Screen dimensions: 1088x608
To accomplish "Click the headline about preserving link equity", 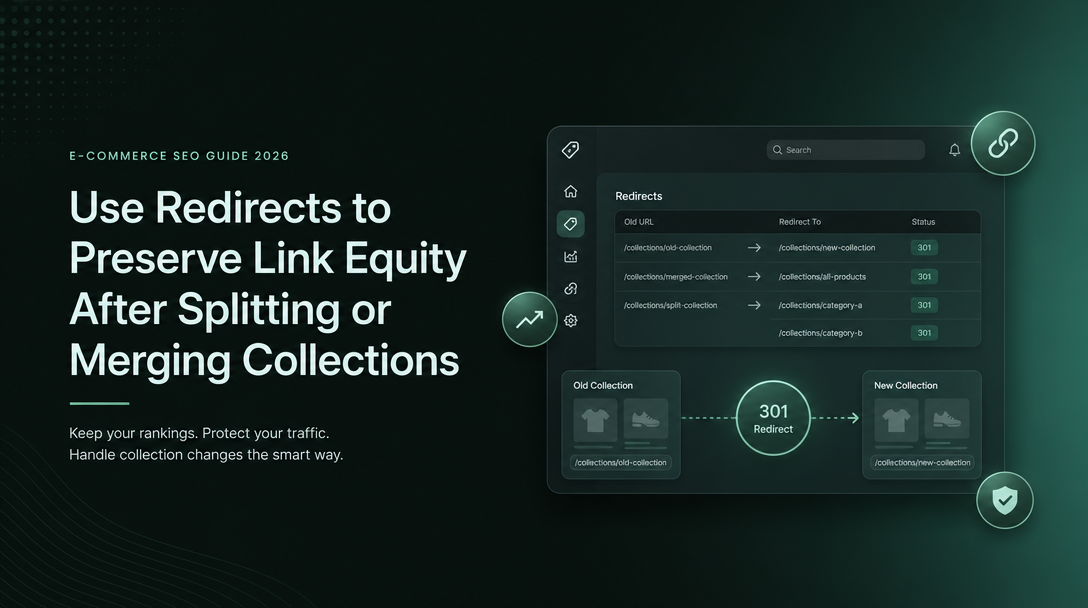I will tap(268, 284).
